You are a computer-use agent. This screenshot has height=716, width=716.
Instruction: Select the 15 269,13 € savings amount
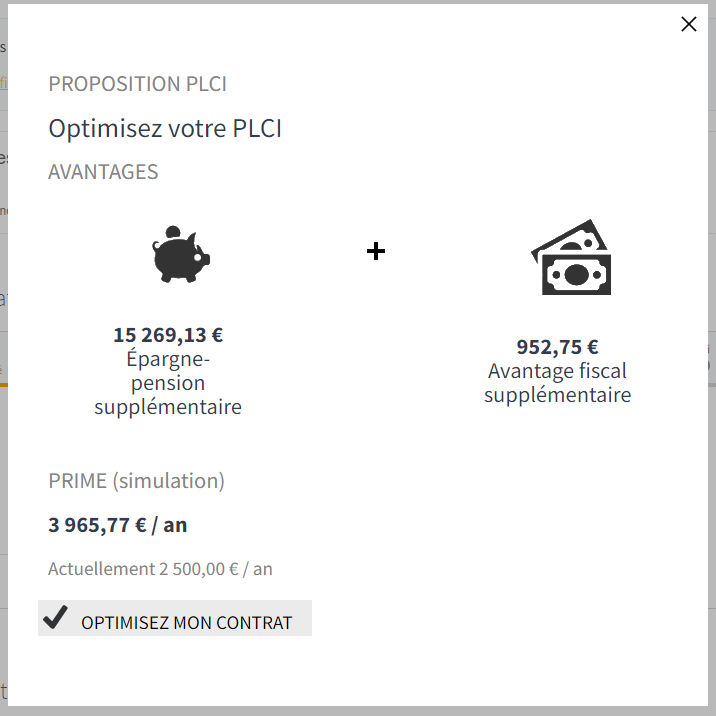tap(168, 334)
